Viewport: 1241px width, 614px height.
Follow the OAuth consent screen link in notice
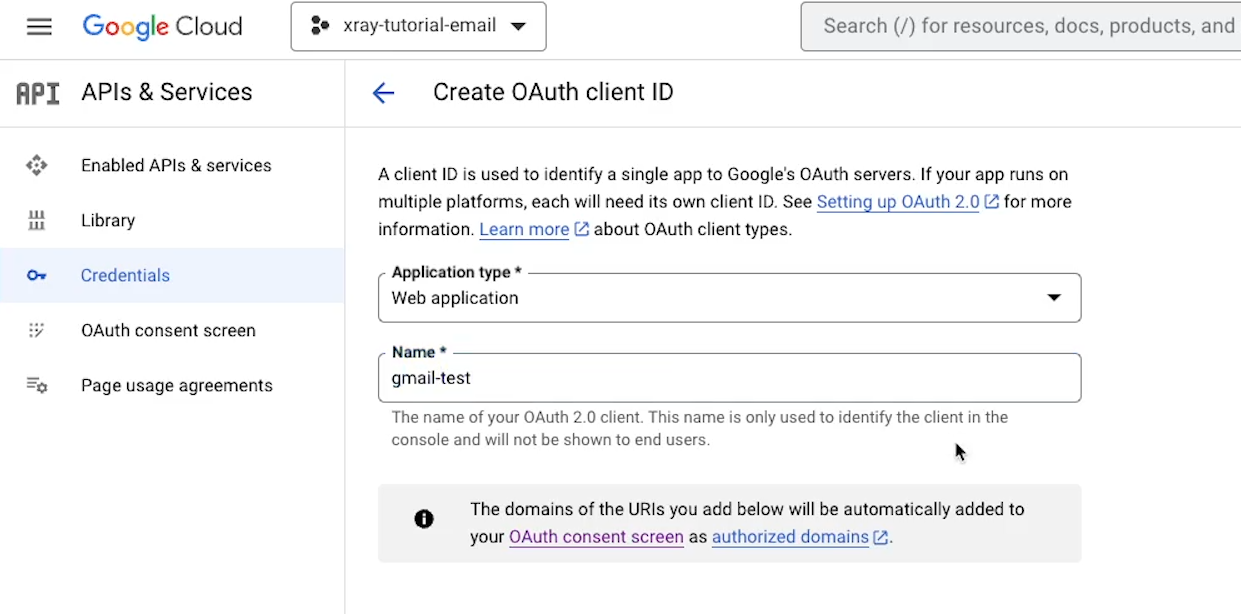tap(596, 537)
